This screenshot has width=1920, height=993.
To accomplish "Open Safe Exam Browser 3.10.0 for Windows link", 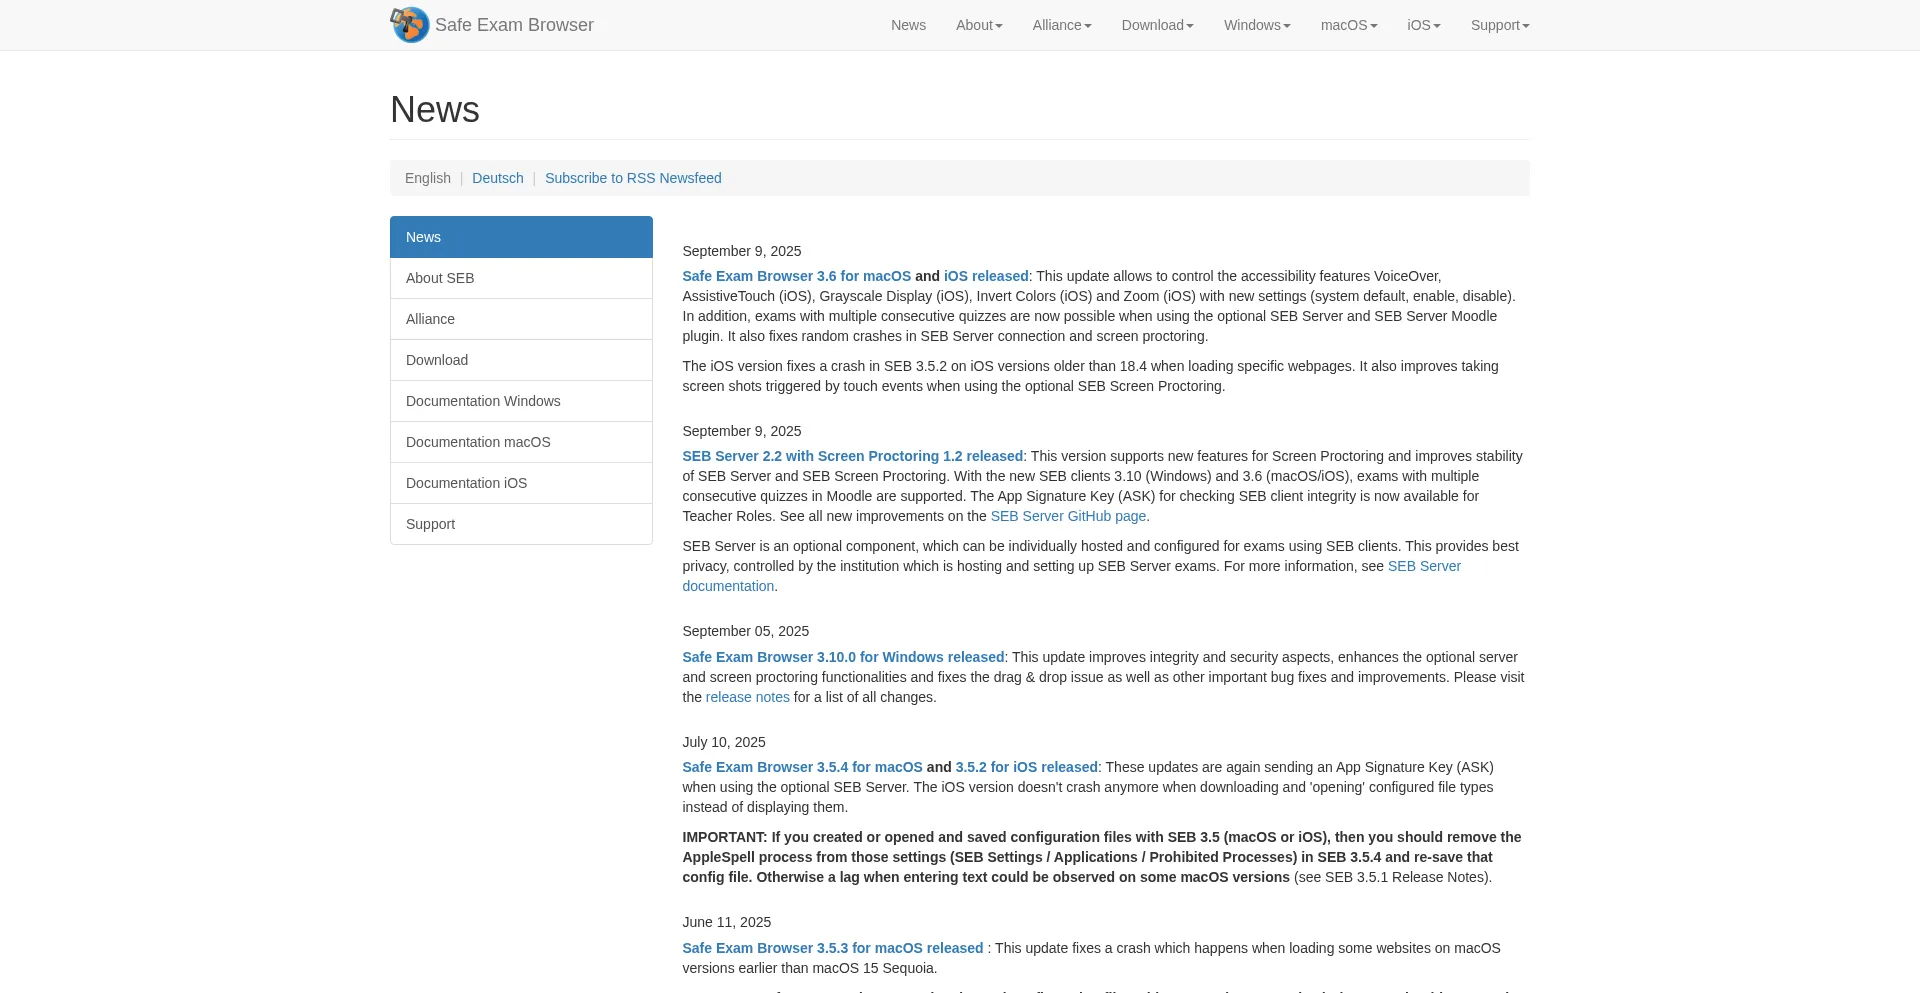I will pyautogui.click(x=842, y=657).
